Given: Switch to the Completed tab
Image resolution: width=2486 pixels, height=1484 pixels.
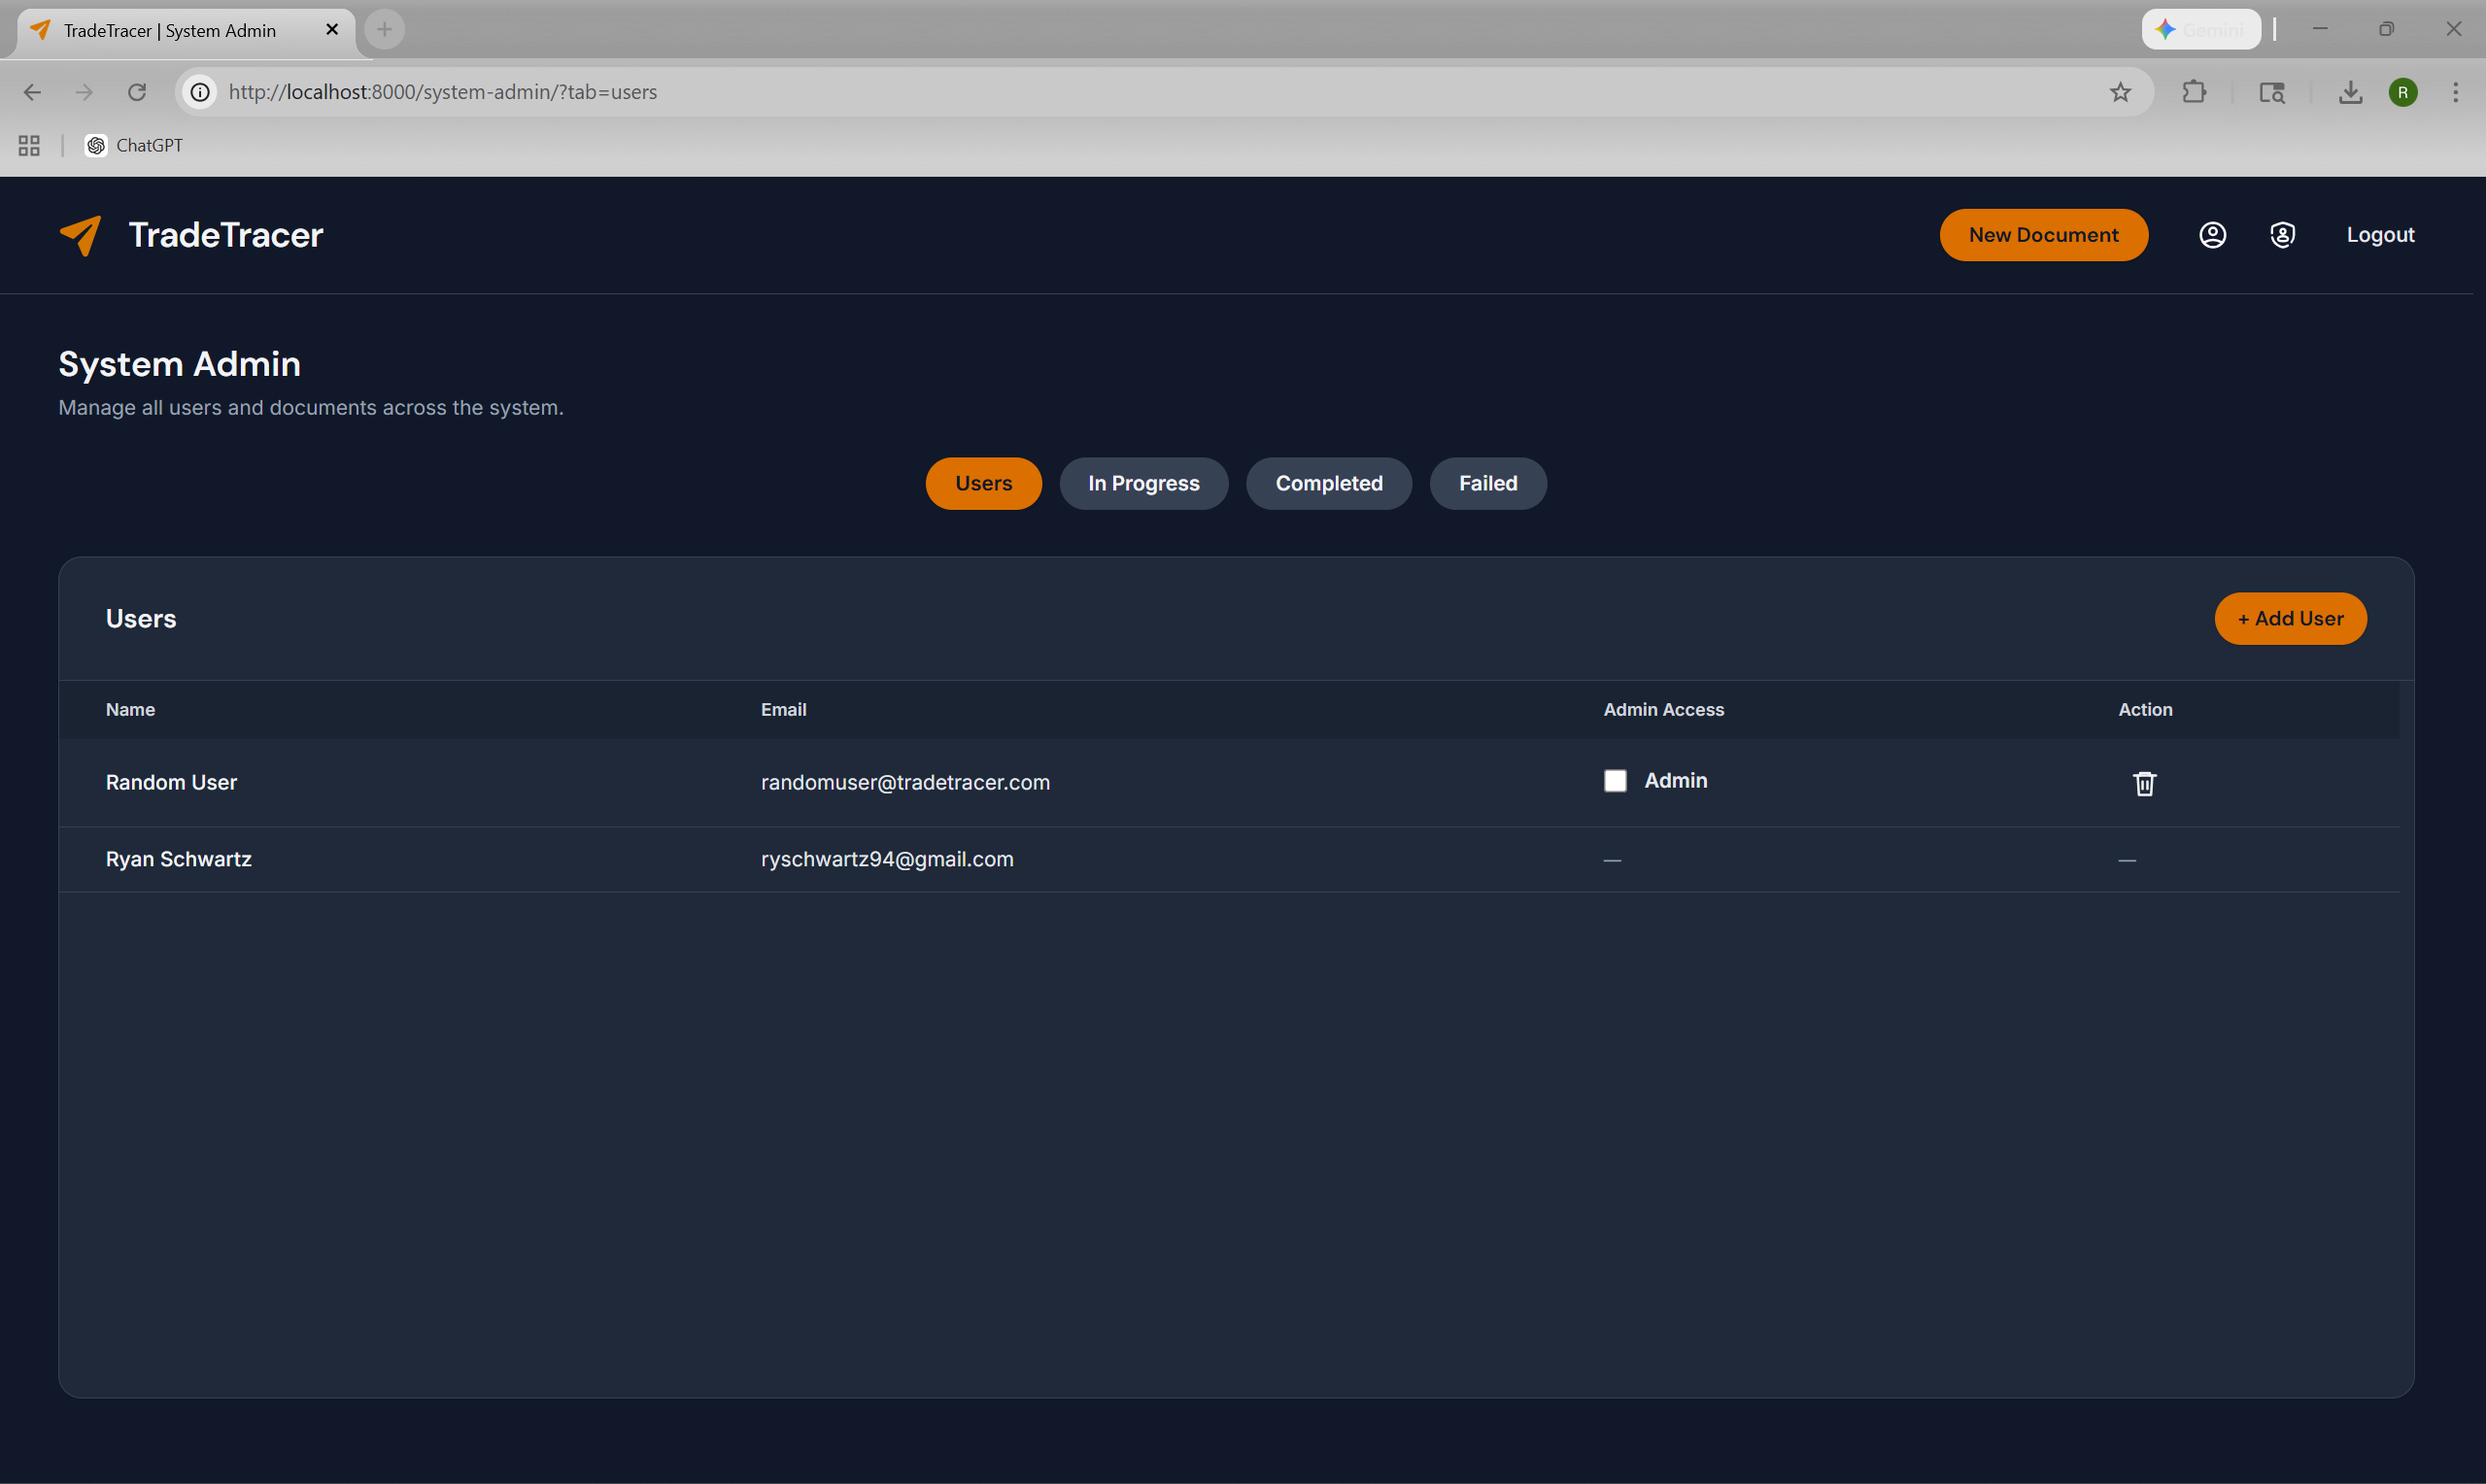Looking at the screenshot, I should (x=1328, y=484).
